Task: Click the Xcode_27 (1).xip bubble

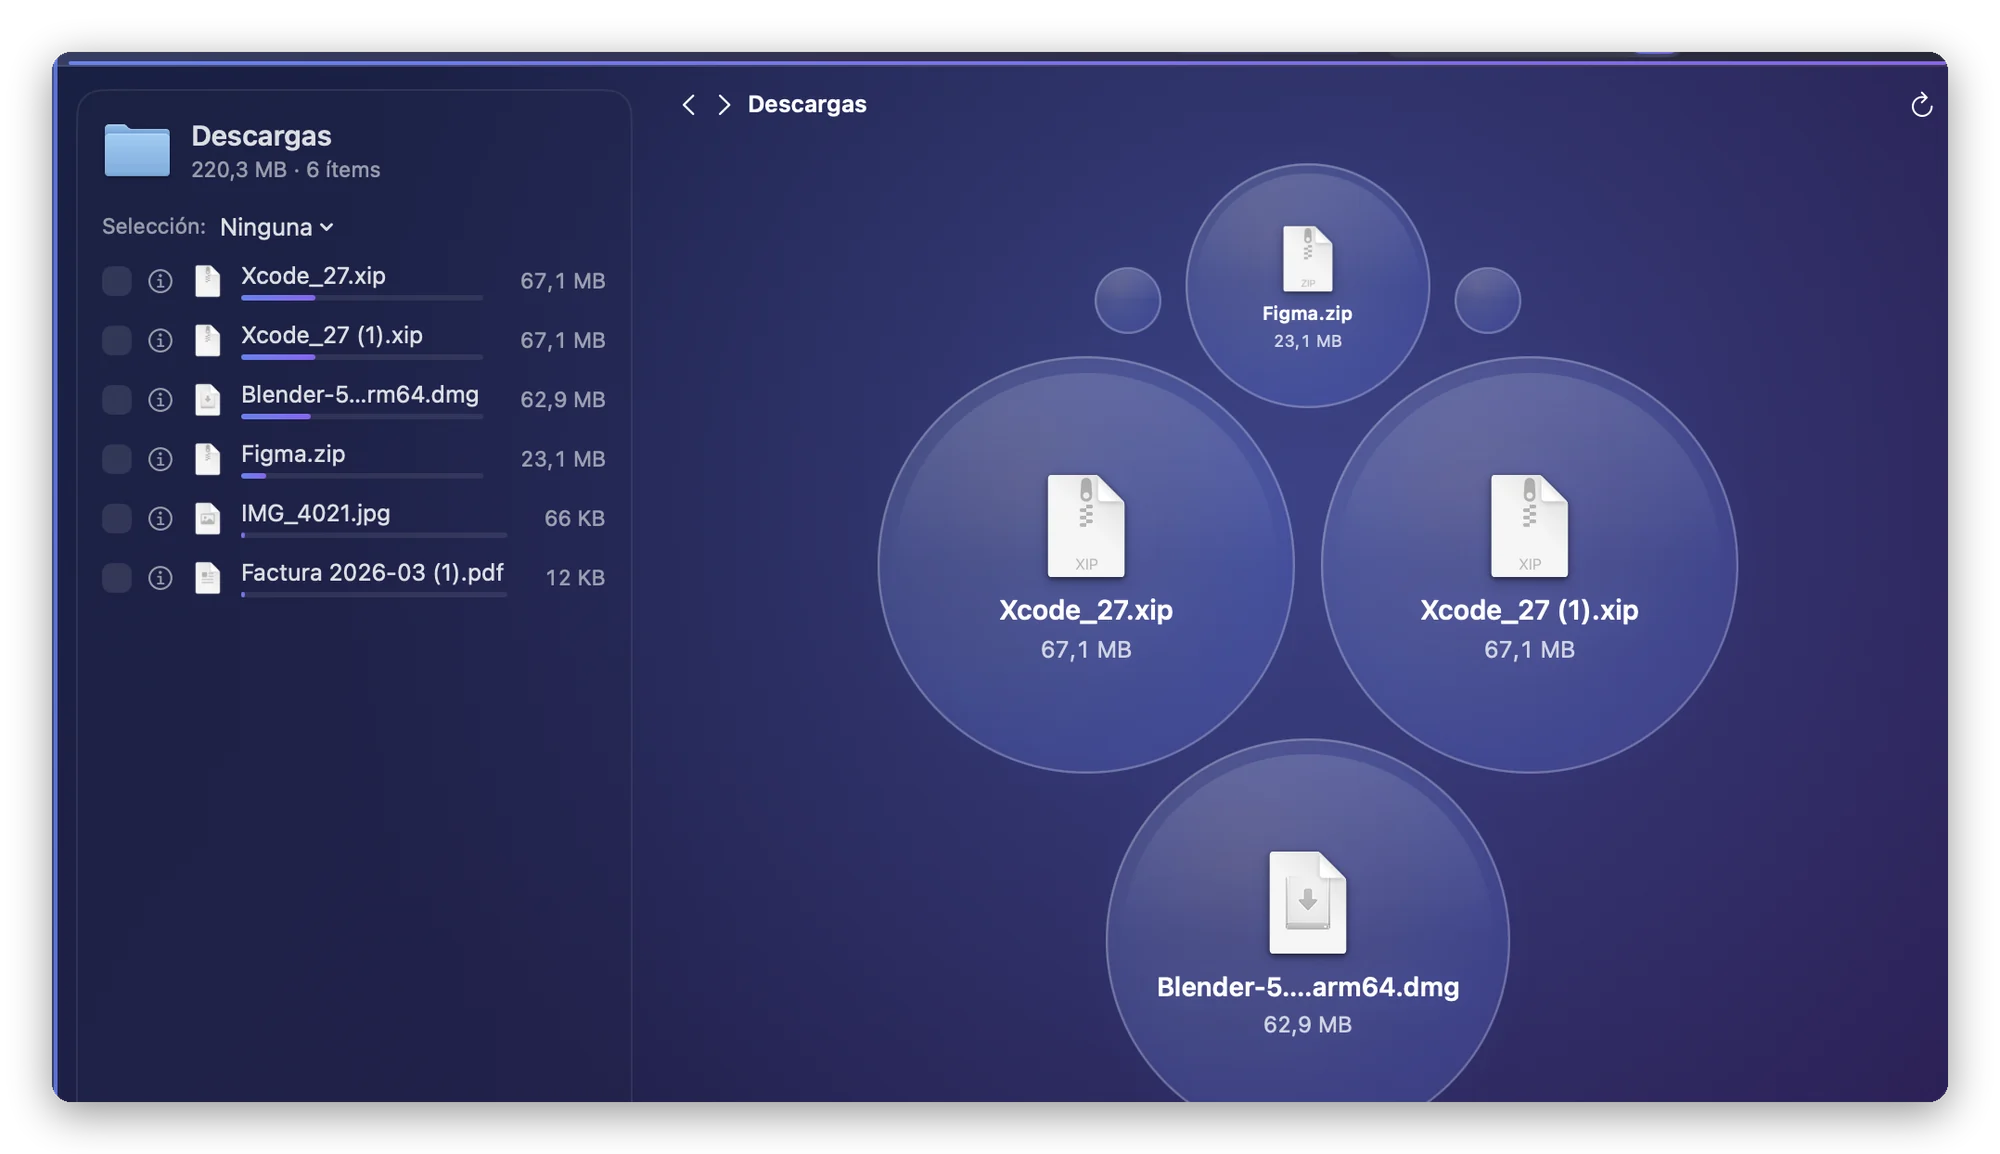Action: (1529, 565)
